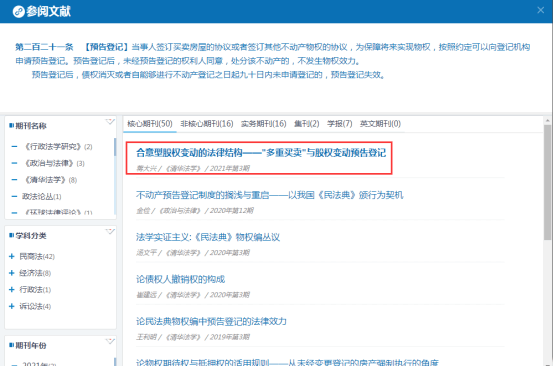The height and width of the screenshot is (366, 554).
Task: Open article 论物权期待权与抵押权的适用规则
Action: 287,362
